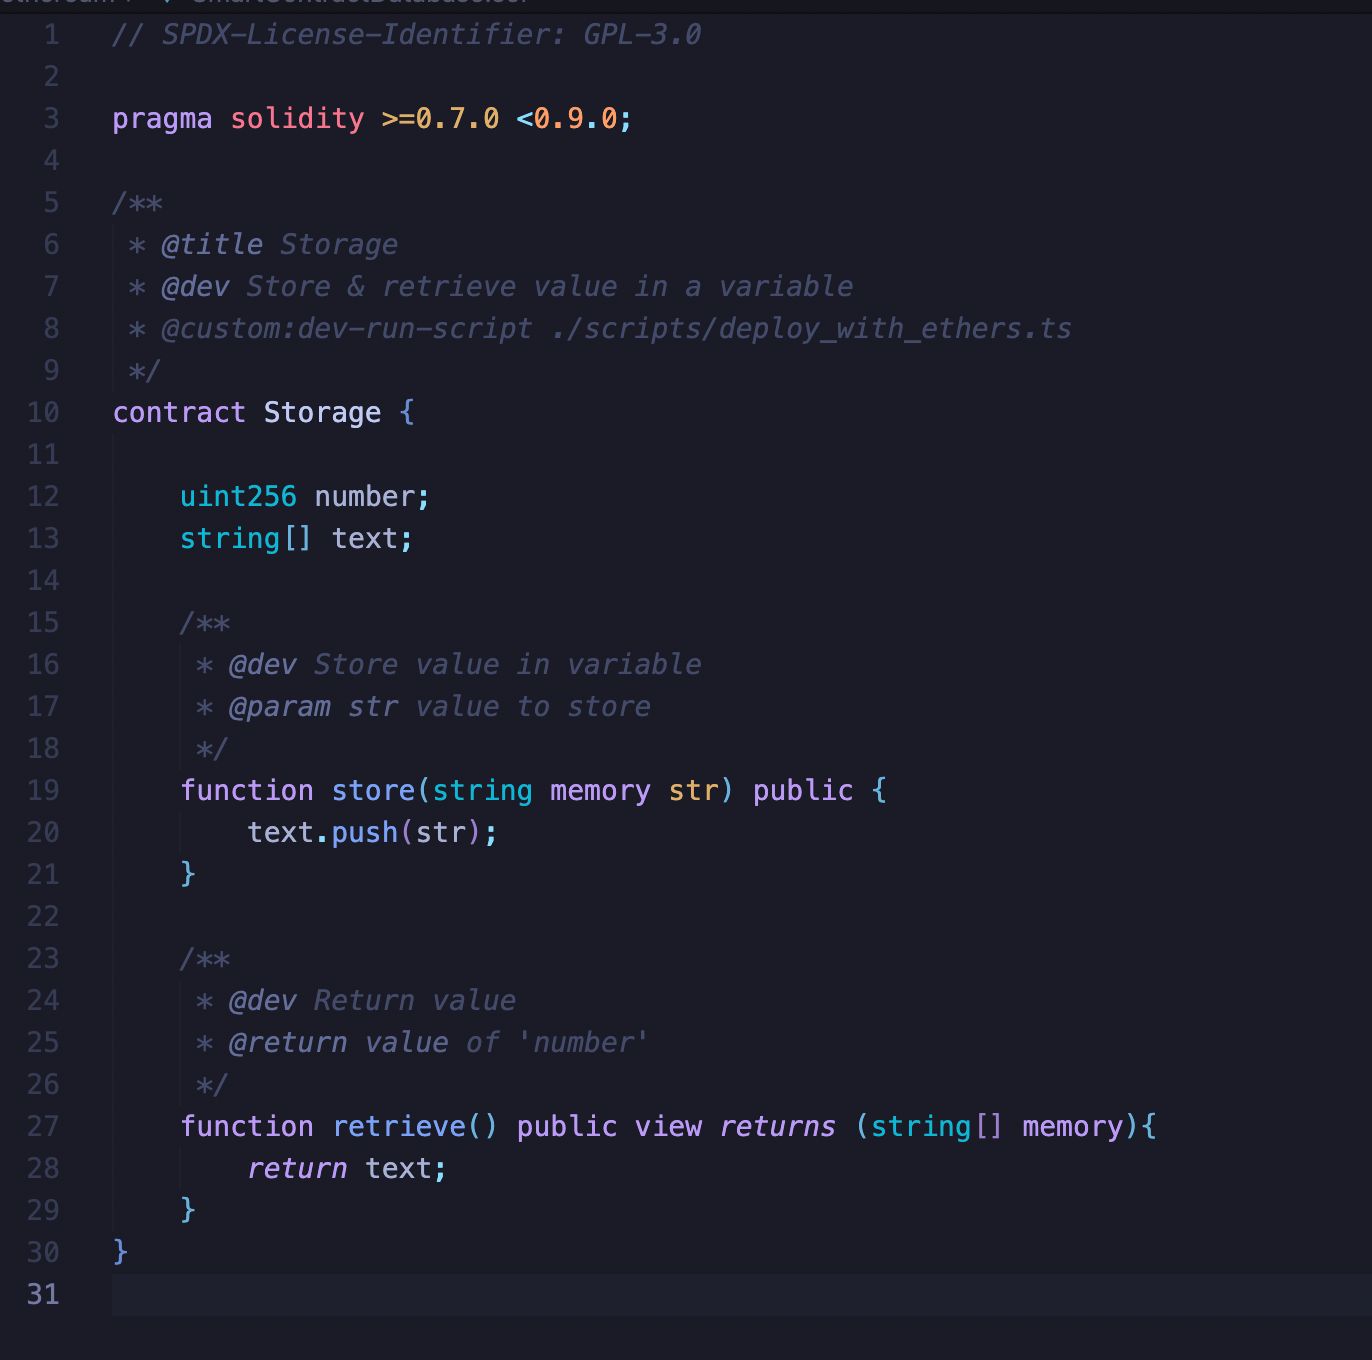Click the italic 'returns' keyword on line 27

pyautogui.click(x=777, y=1127)
